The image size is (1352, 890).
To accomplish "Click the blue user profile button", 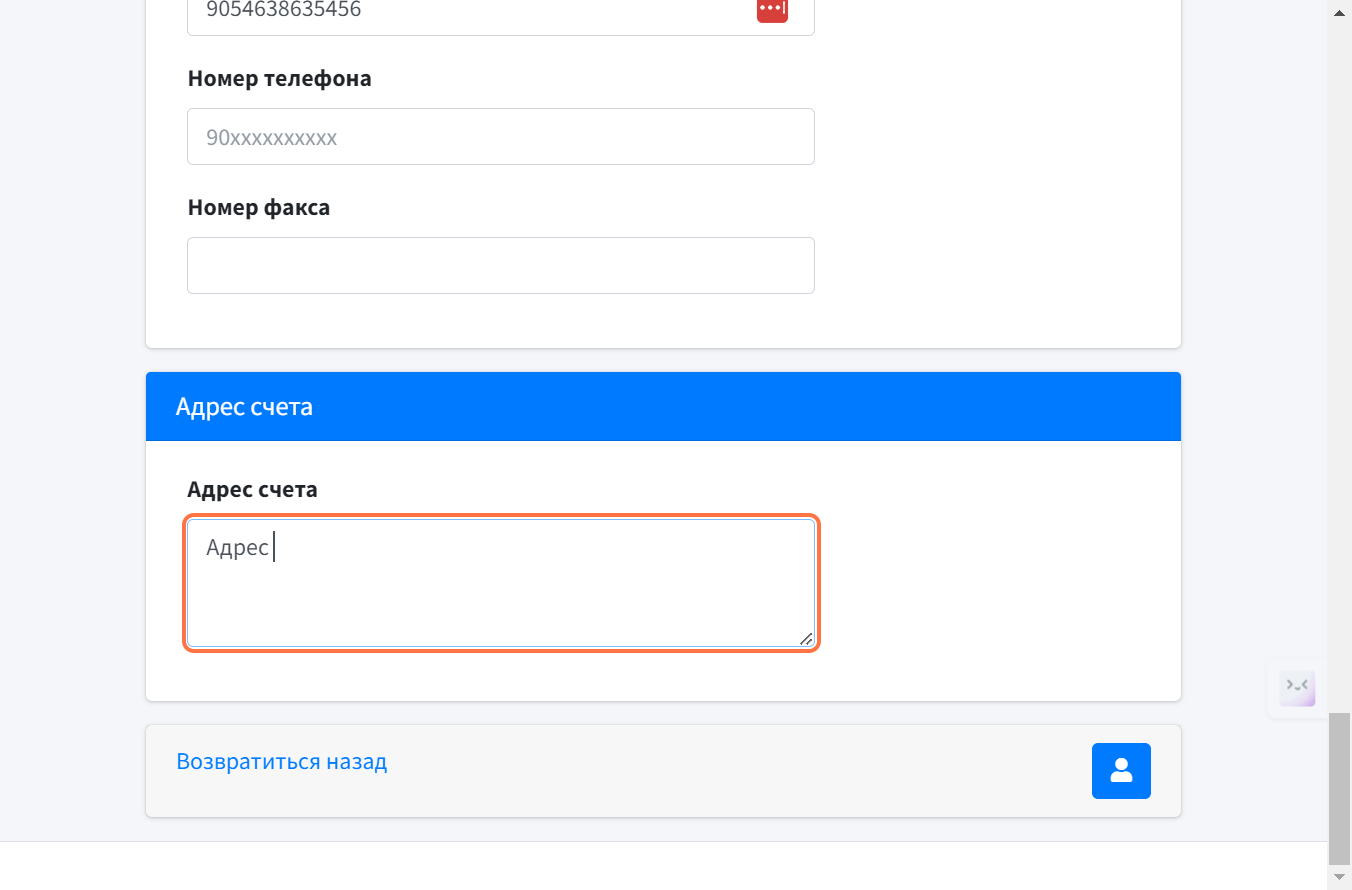I will point(1121,771).
